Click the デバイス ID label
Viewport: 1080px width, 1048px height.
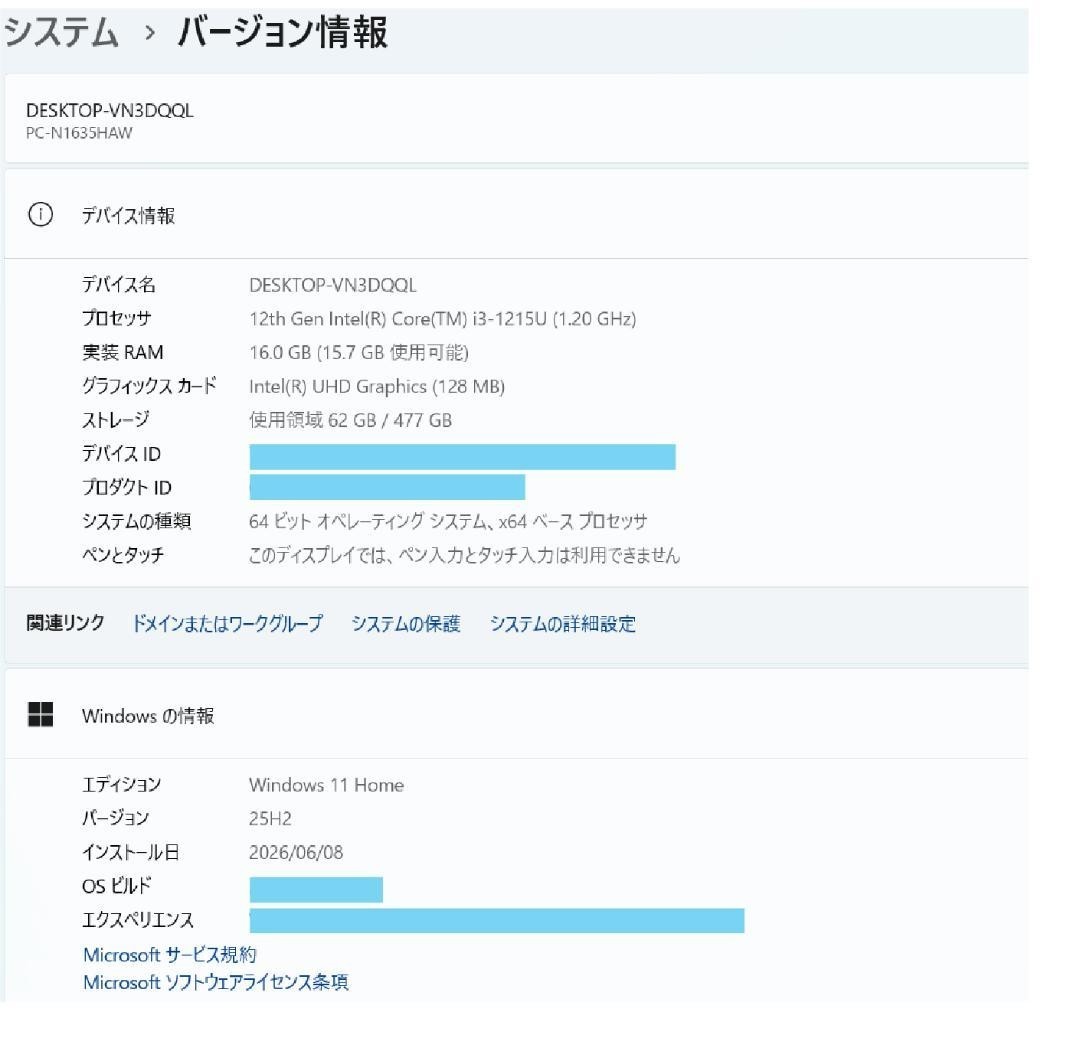click(121, 454)
